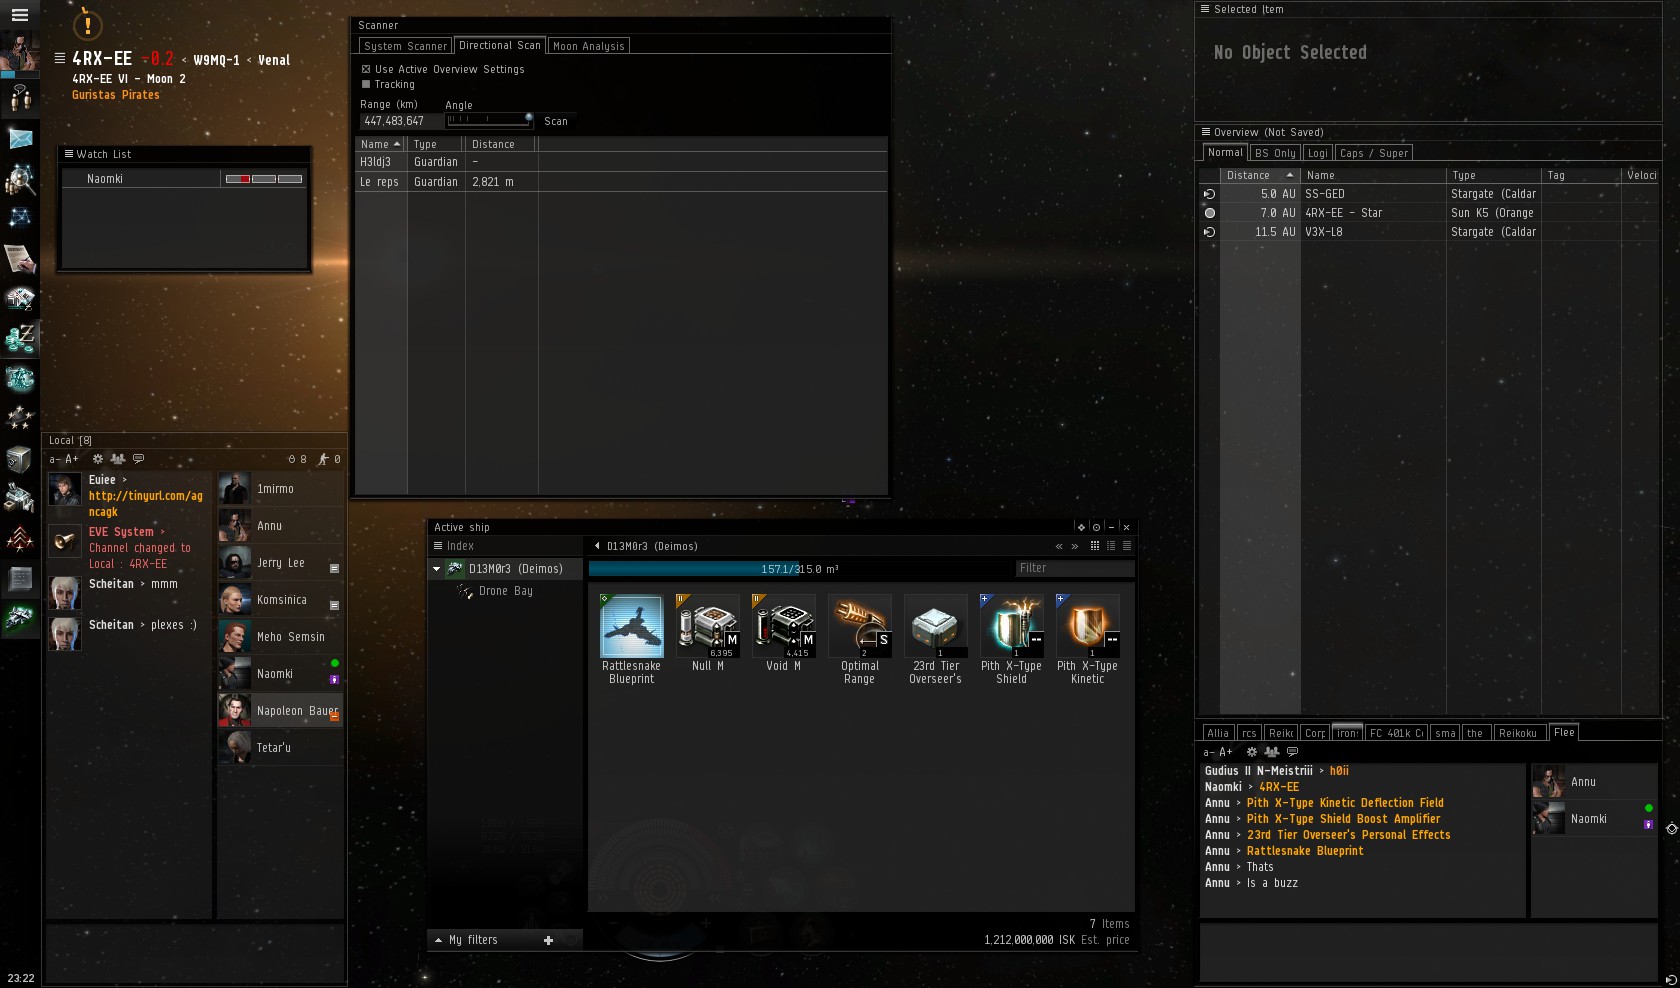Image resolution: width=1680 pixels, height=988 pixels.
Task: Open the location info panel menu icon
Action: [x=60, y=59]
